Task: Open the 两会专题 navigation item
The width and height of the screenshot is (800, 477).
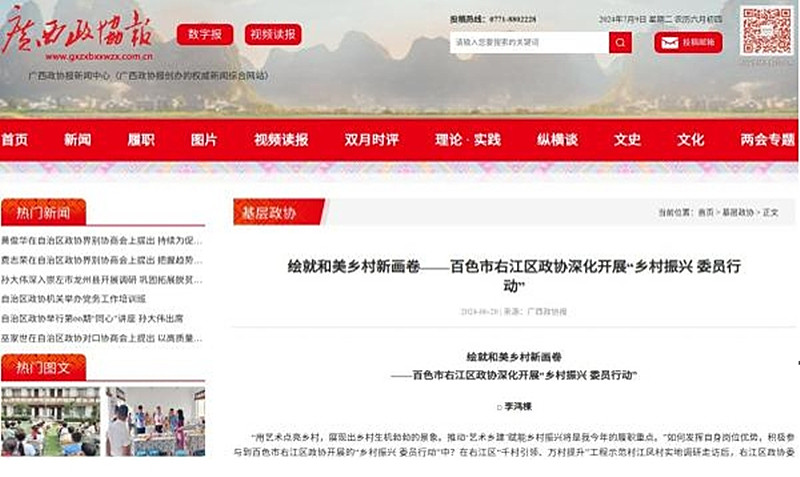Action: coord(768,139)
